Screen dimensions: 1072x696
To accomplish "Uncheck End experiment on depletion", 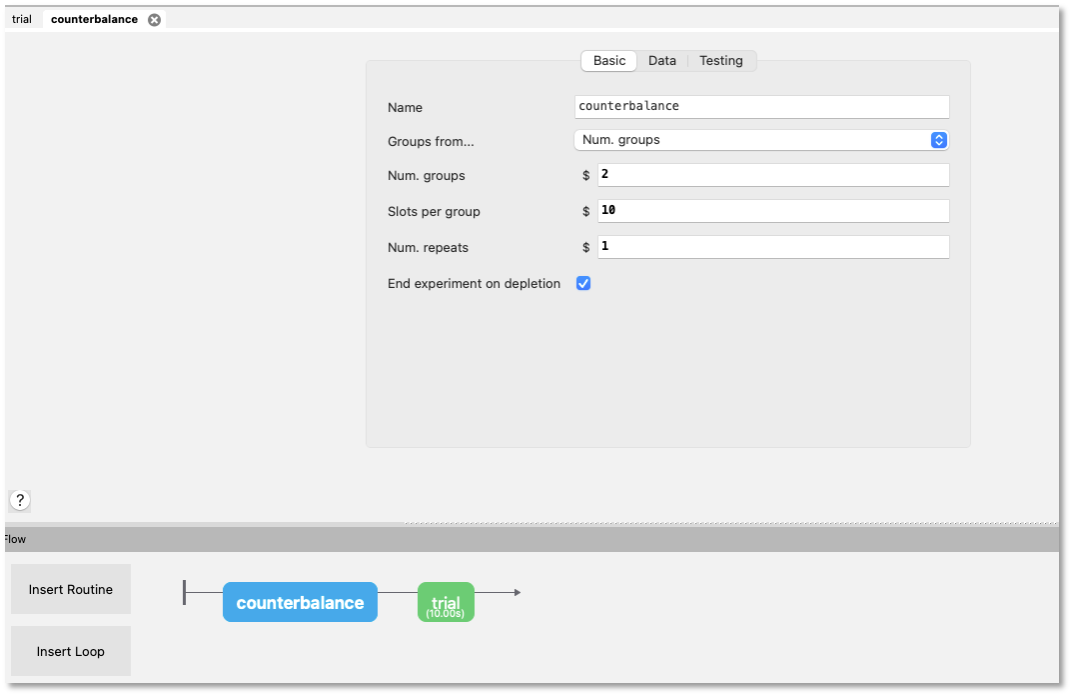I will tap(583, 283).
